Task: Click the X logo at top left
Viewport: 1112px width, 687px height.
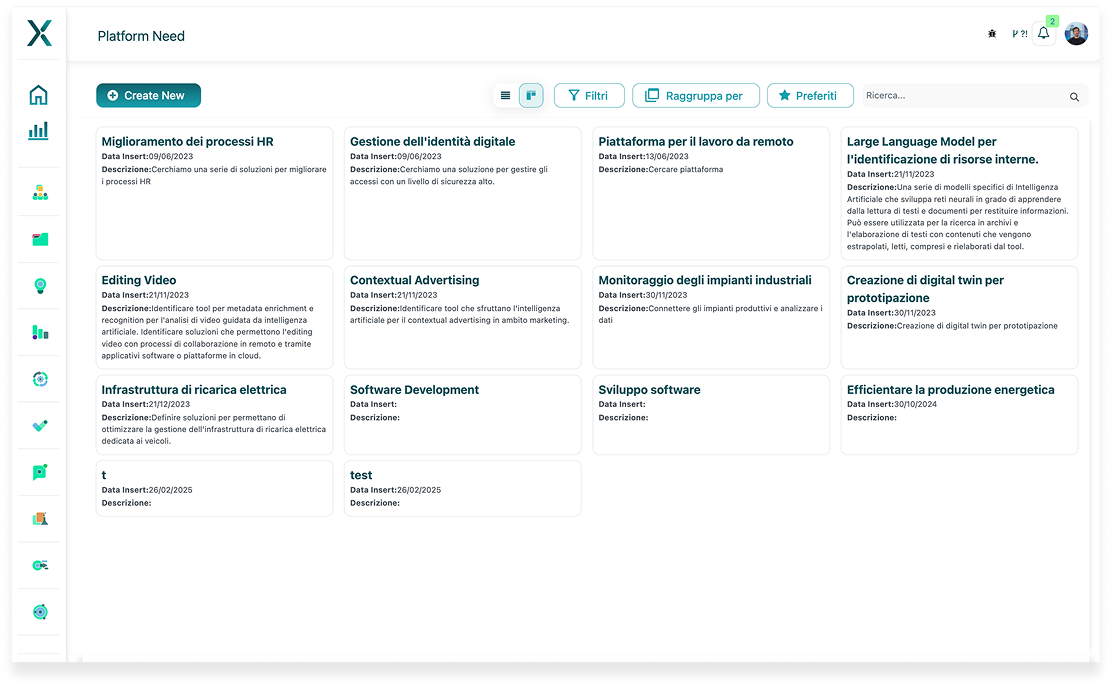Action: [x=39, y=33]
